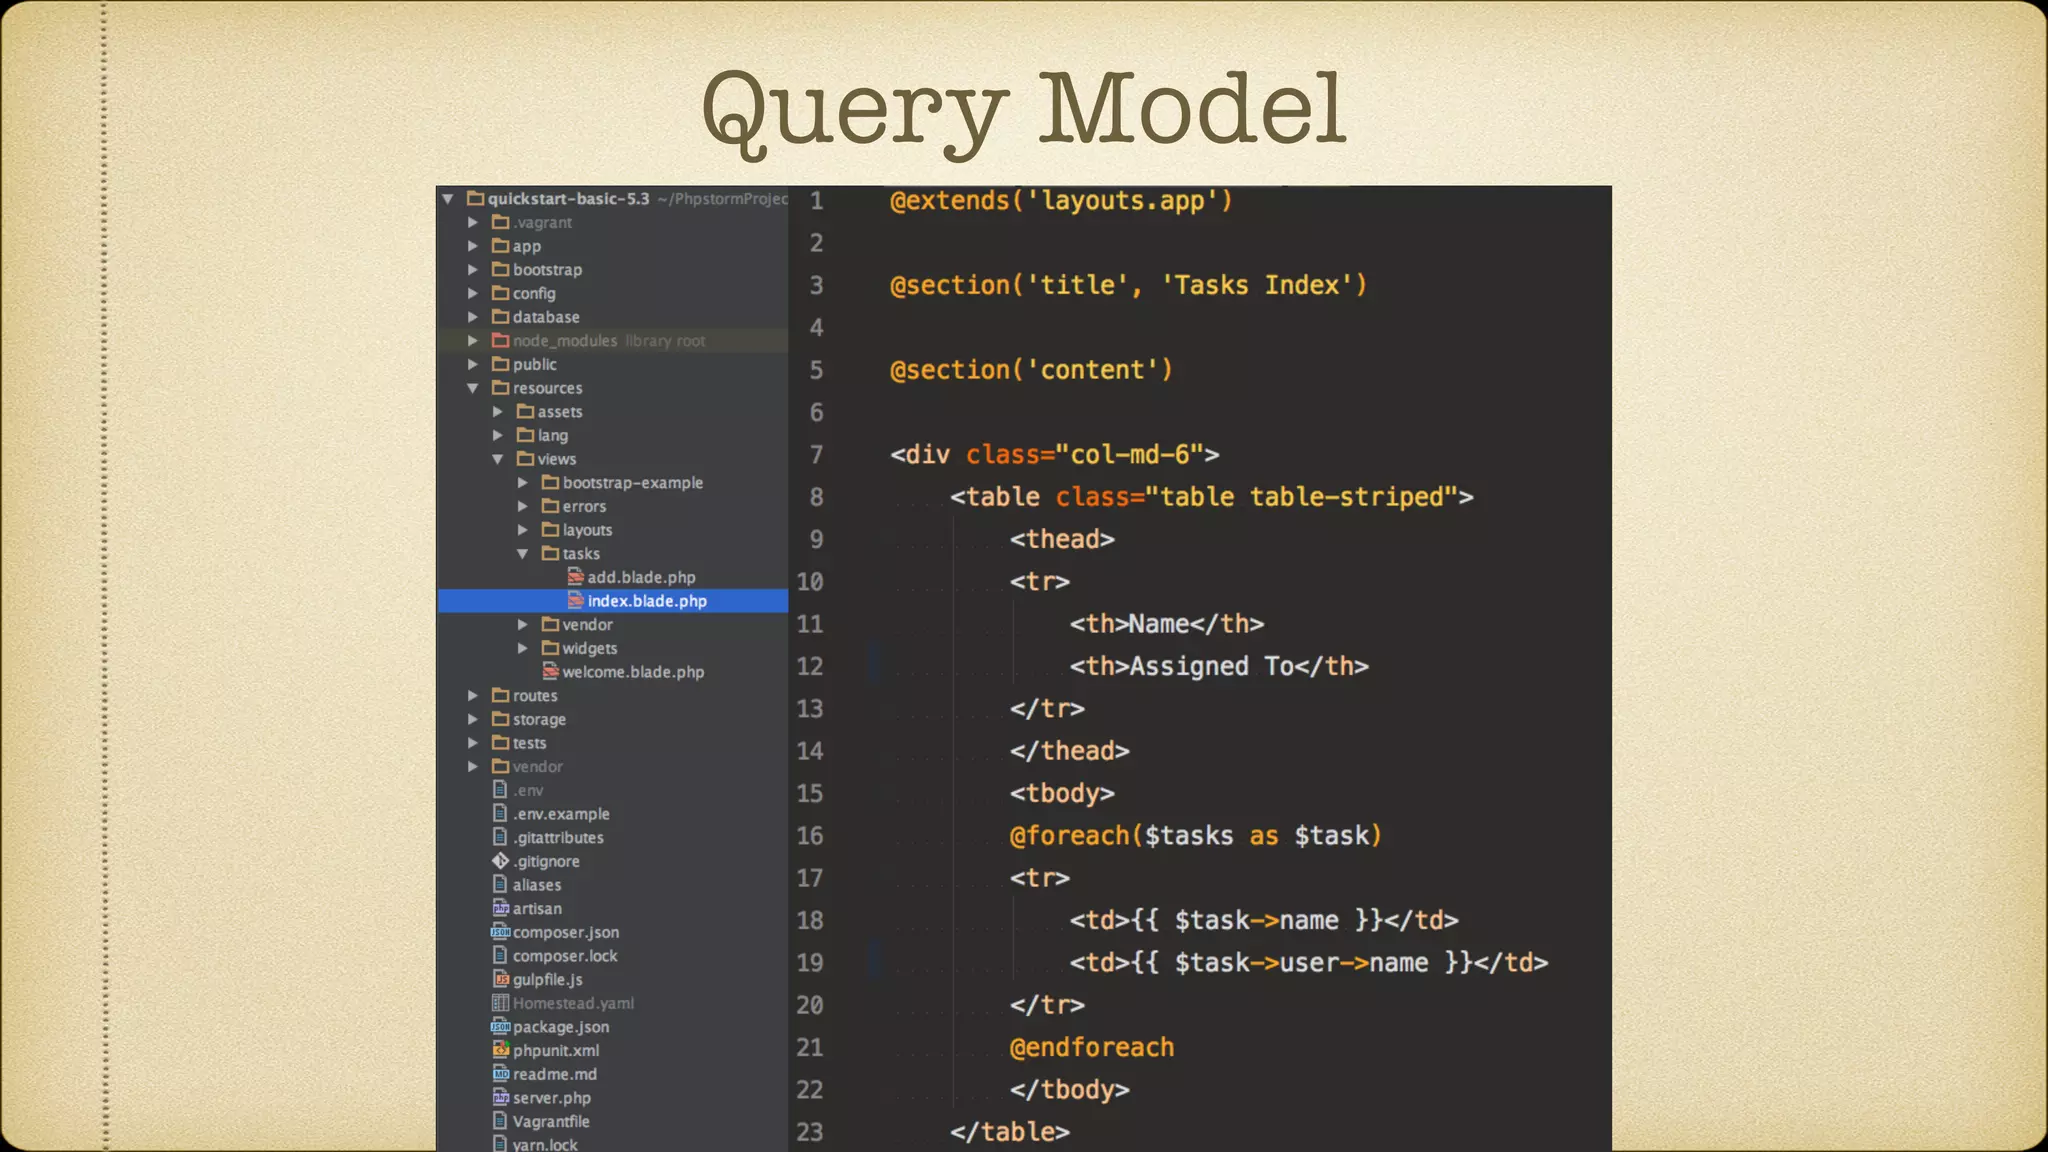The height and width of the screenshot is (1152, 2048).
Task: Select the widgets folder in views
Action: [589, 648]
